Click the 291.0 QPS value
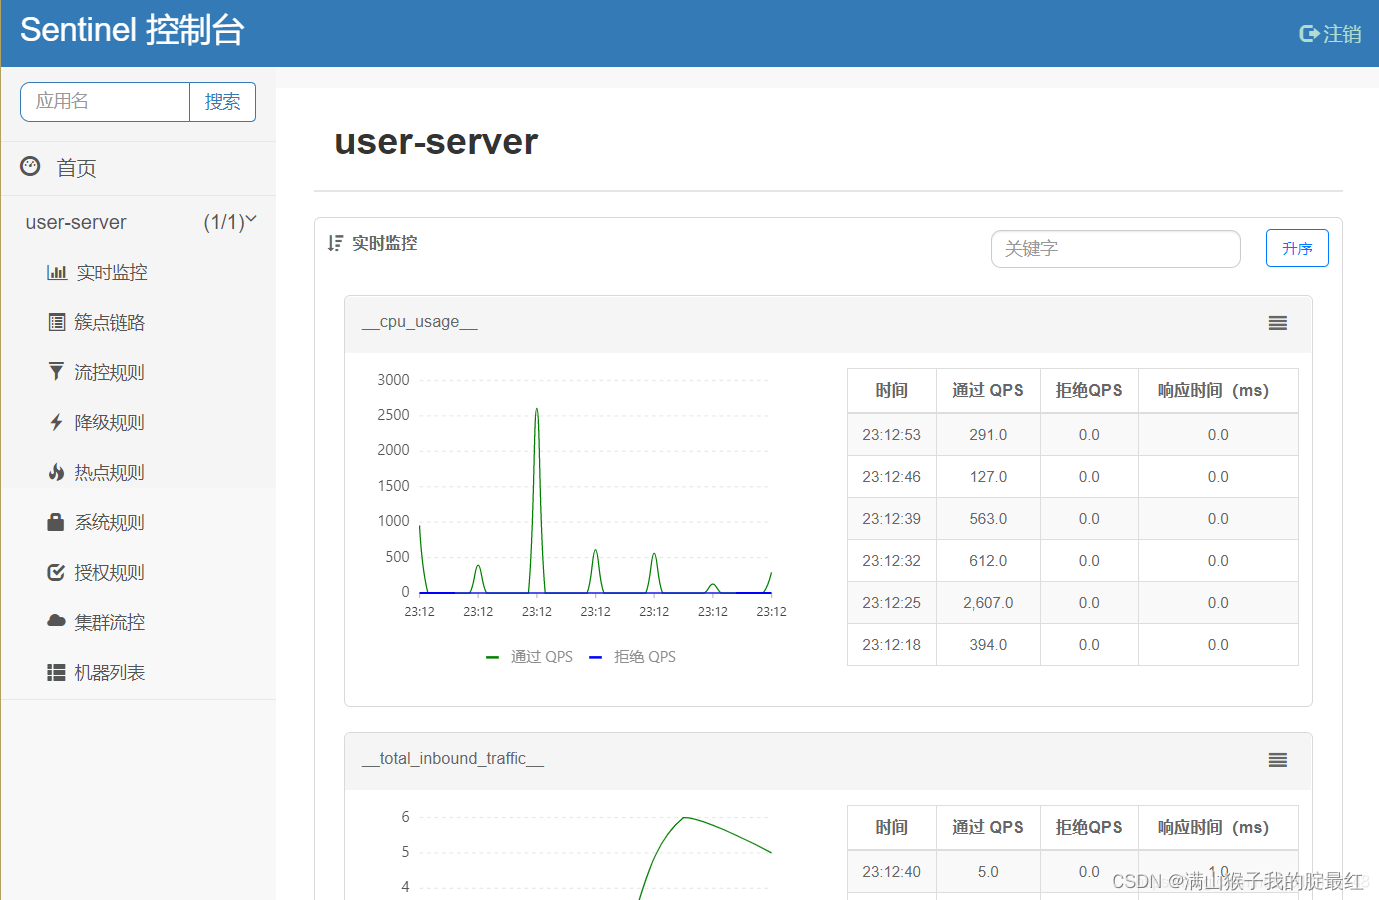 [988, 435]
